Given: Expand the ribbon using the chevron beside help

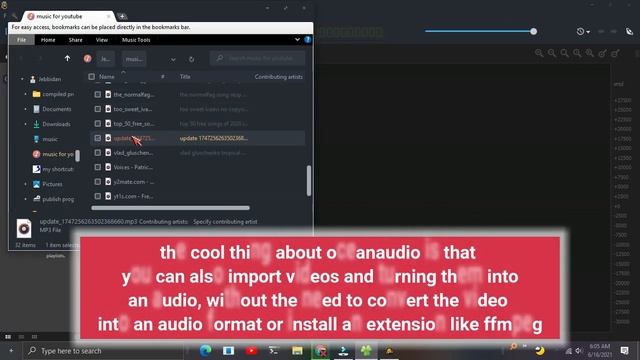Looking at the screenshot, I should [x=297, y=40].
